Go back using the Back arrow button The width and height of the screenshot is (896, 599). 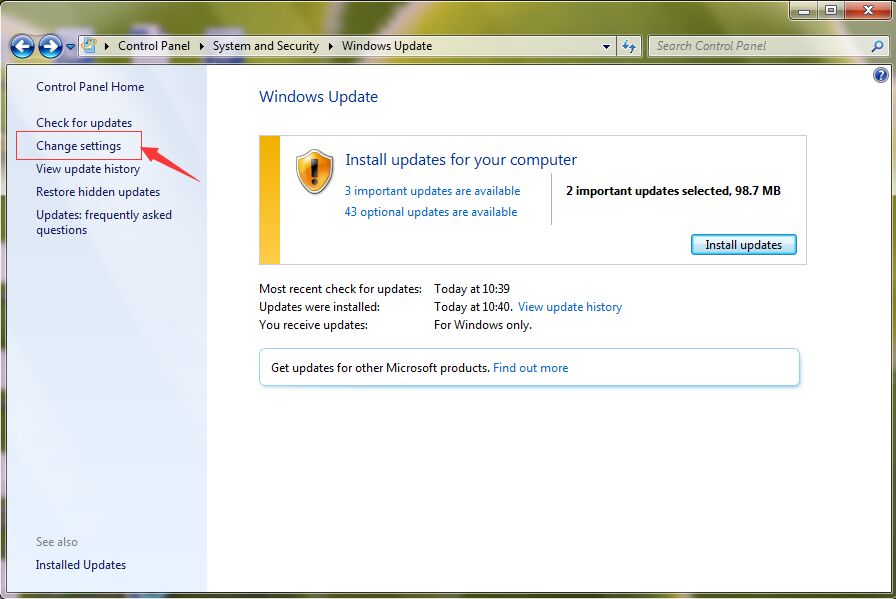[22, 46]
